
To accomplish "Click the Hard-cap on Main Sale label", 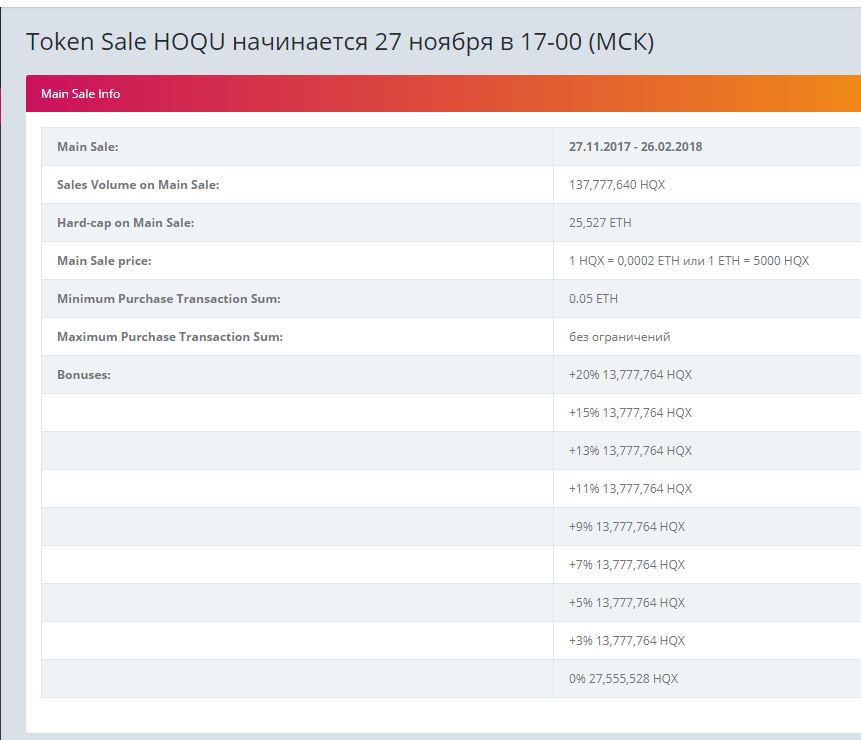I will [x=126, y=223].
